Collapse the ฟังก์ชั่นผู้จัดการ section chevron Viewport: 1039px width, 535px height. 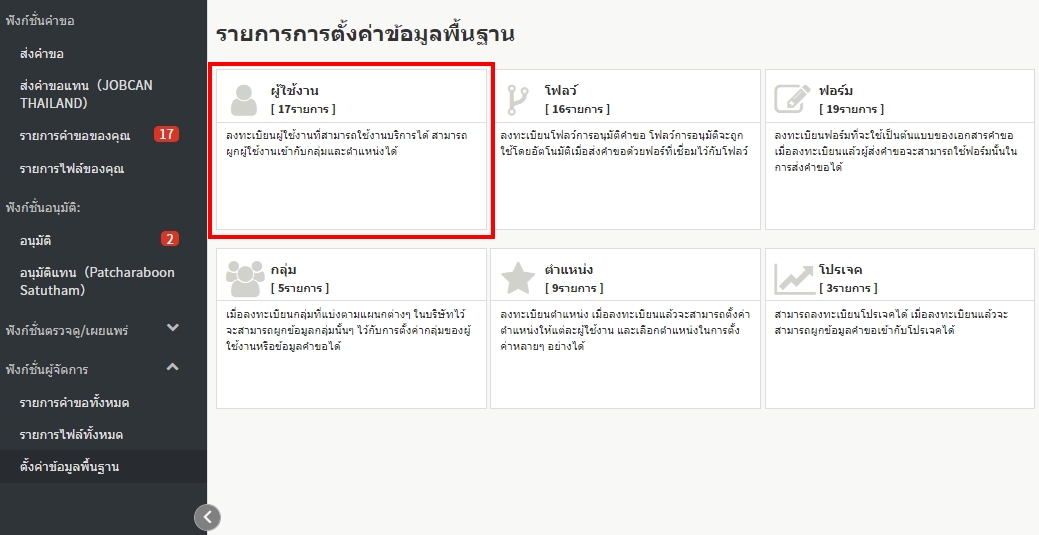[173, 368]
